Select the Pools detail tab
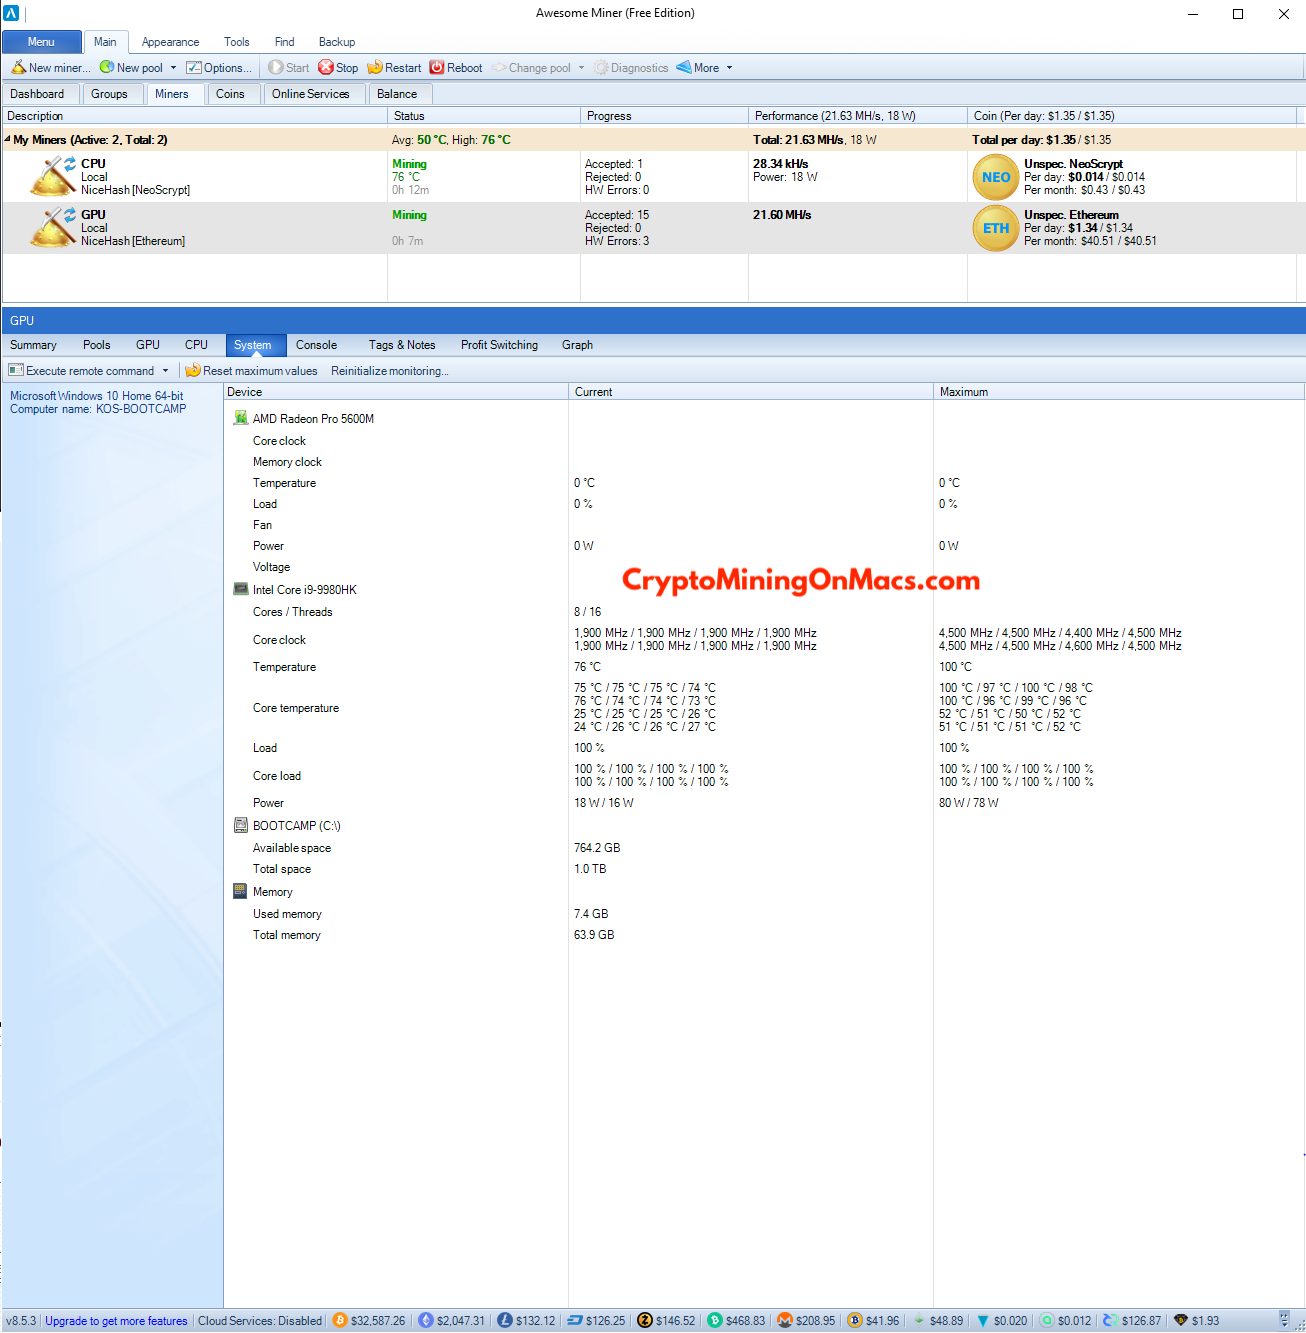The image size is (1306, 1333). click(x=97, y=345)
